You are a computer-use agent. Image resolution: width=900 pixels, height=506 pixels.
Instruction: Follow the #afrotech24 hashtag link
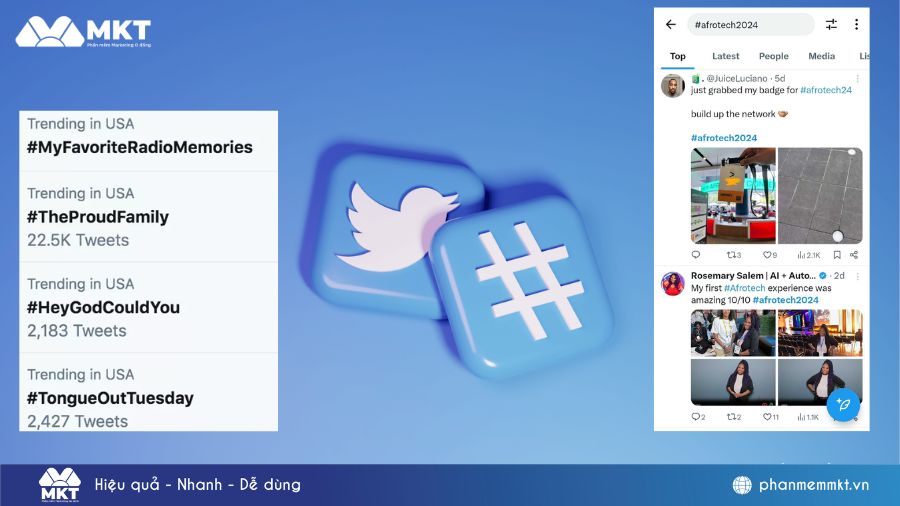point(826,90)
